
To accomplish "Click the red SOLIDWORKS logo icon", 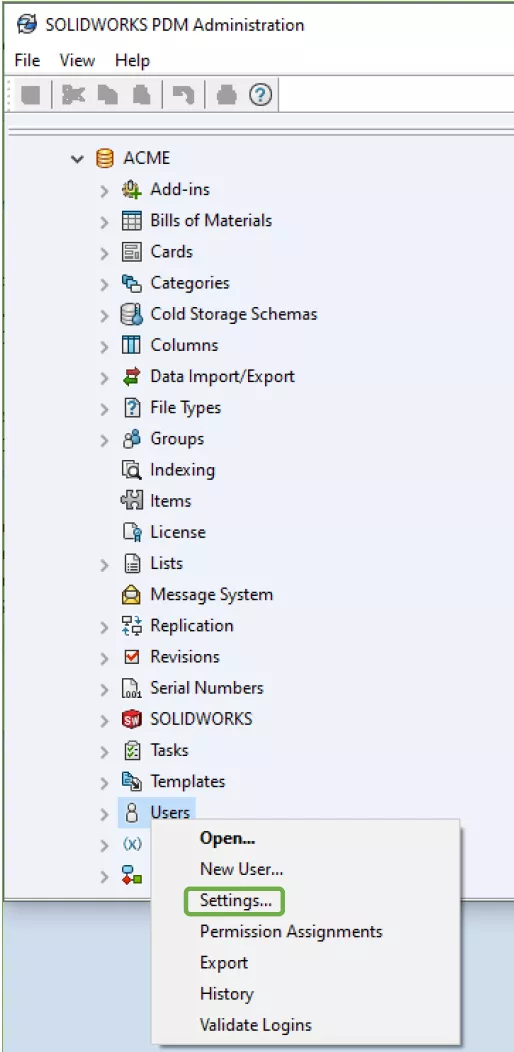I will click(x=132, y=719).
